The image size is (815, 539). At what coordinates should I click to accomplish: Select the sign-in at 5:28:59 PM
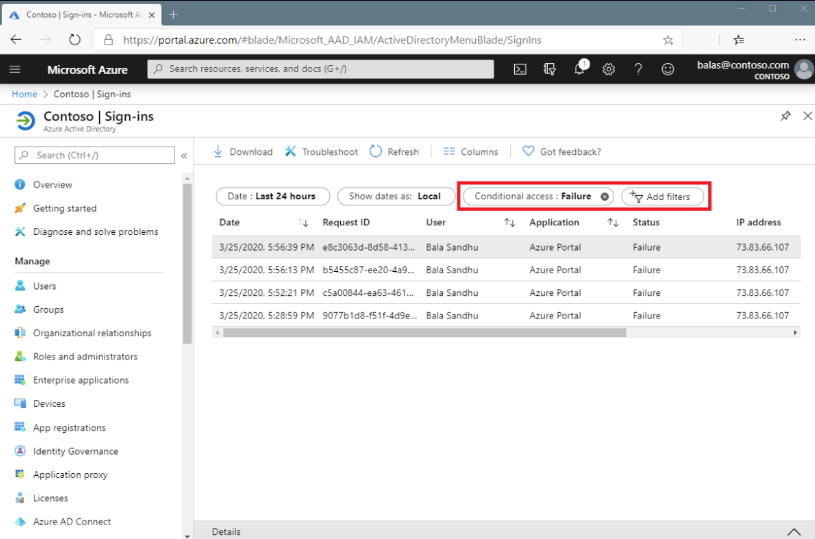pyautogui.click(x=506, y=315)
